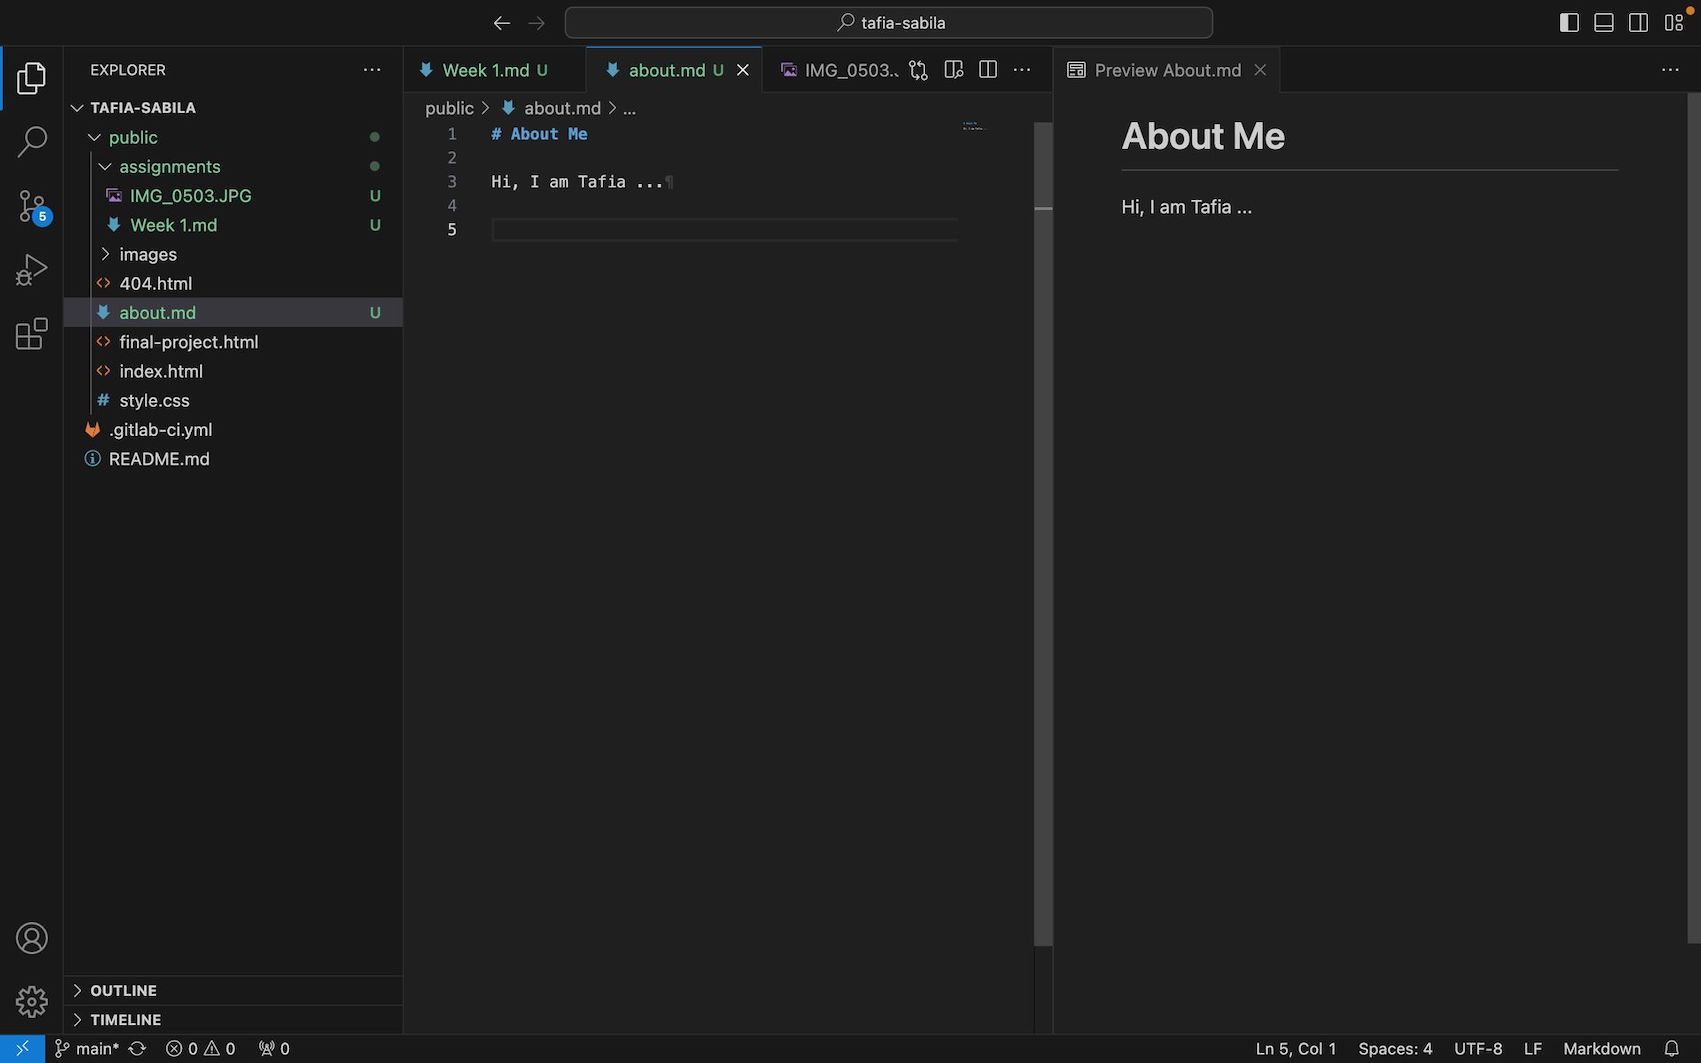Open Week 1.md in explorer
Screen dimensions: 1701x1063
[x=233, y=225]
